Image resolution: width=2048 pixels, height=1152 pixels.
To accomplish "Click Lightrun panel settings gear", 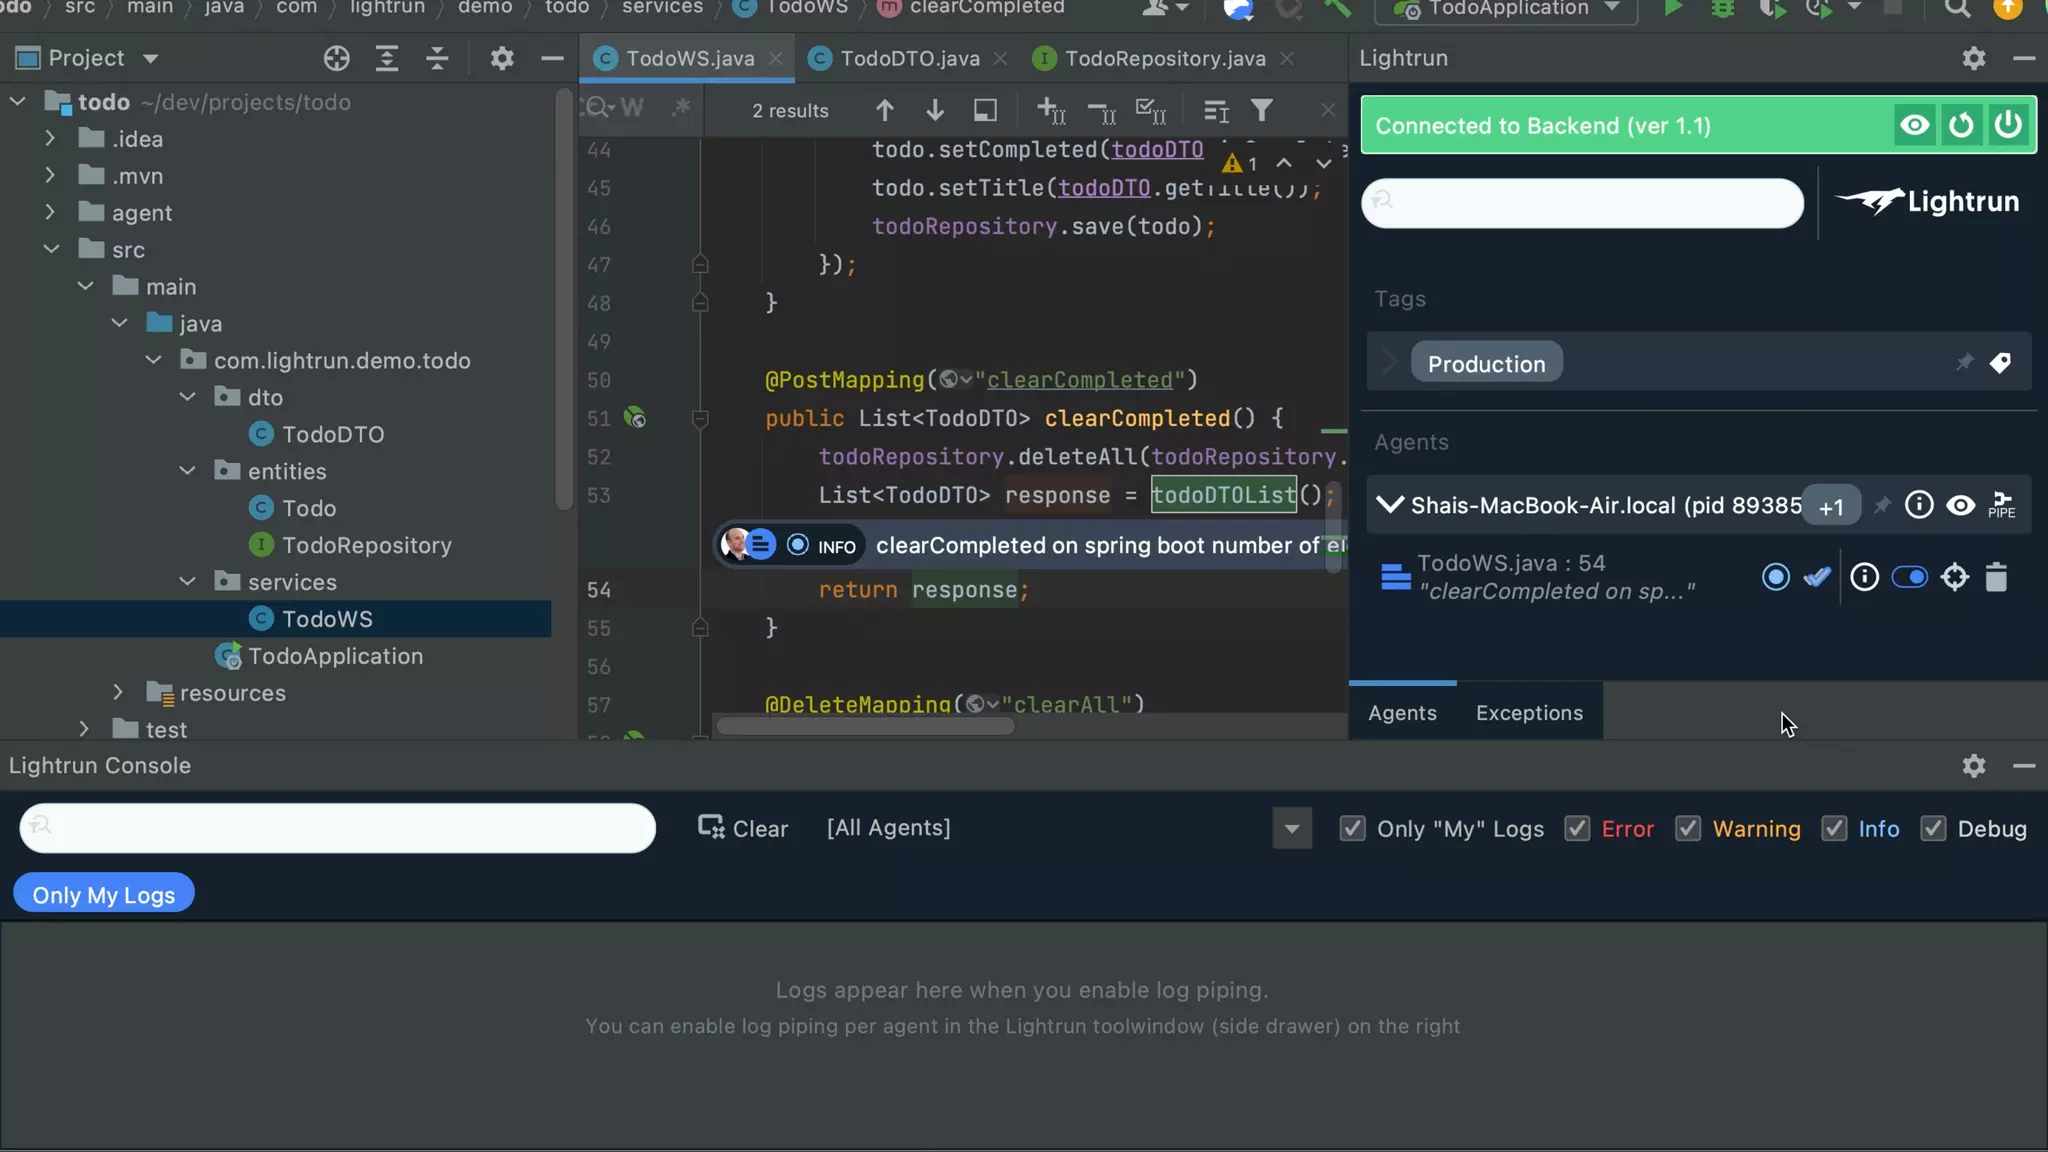I will pyautogui.click(x=1974, y=58).
